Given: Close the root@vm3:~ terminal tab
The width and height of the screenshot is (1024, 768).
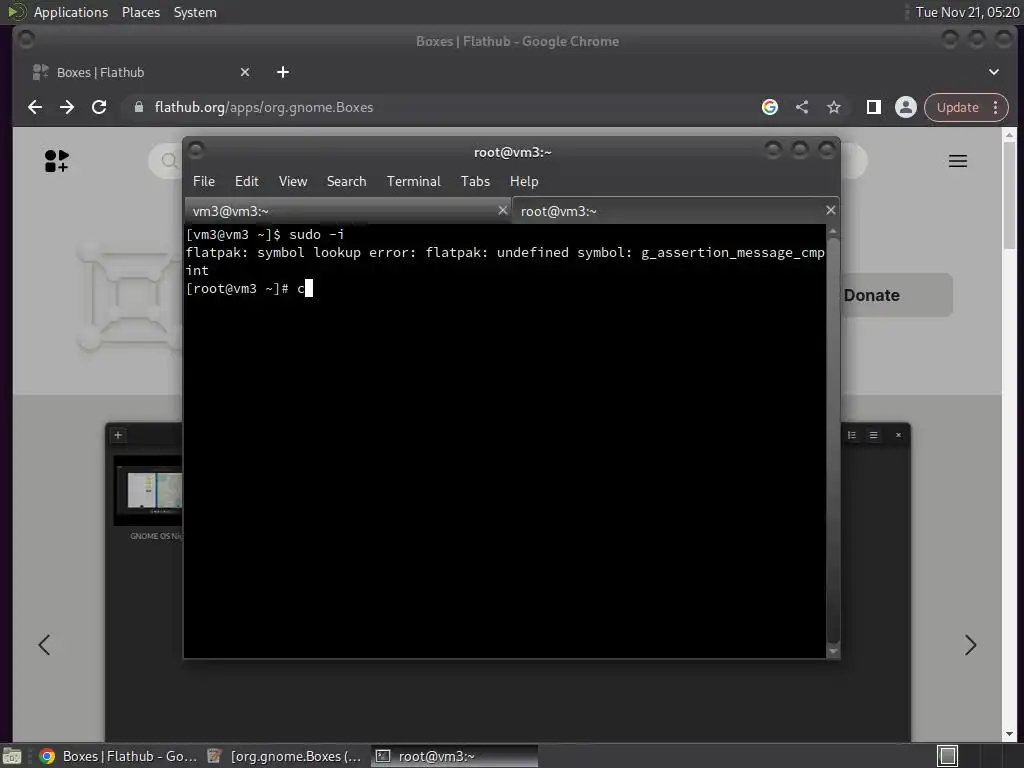Looking at the screenshot, I should 830,210.
